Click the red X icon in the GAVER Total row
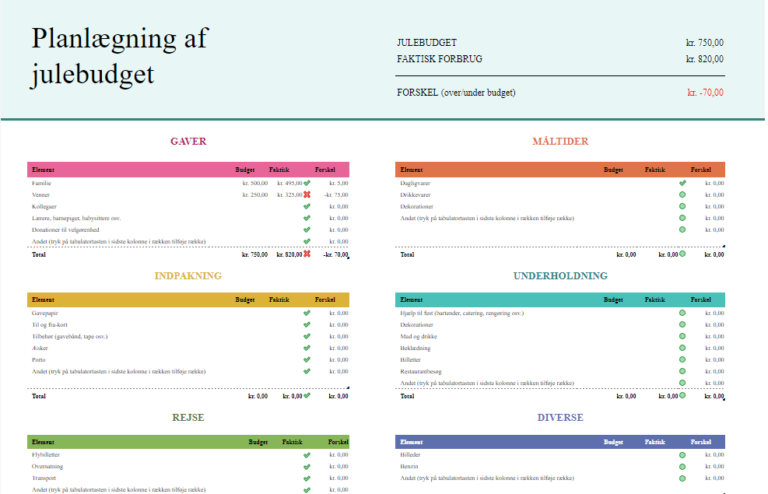This screenshot has height=494, width=768. 307,254
